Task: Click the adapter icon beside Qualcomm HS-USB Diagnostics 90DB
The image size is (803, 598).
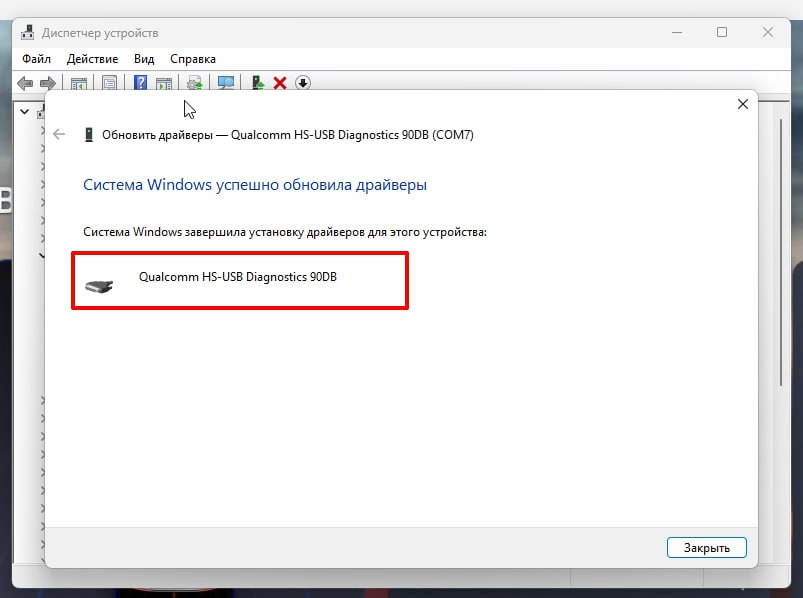Action: pos(99,287)
